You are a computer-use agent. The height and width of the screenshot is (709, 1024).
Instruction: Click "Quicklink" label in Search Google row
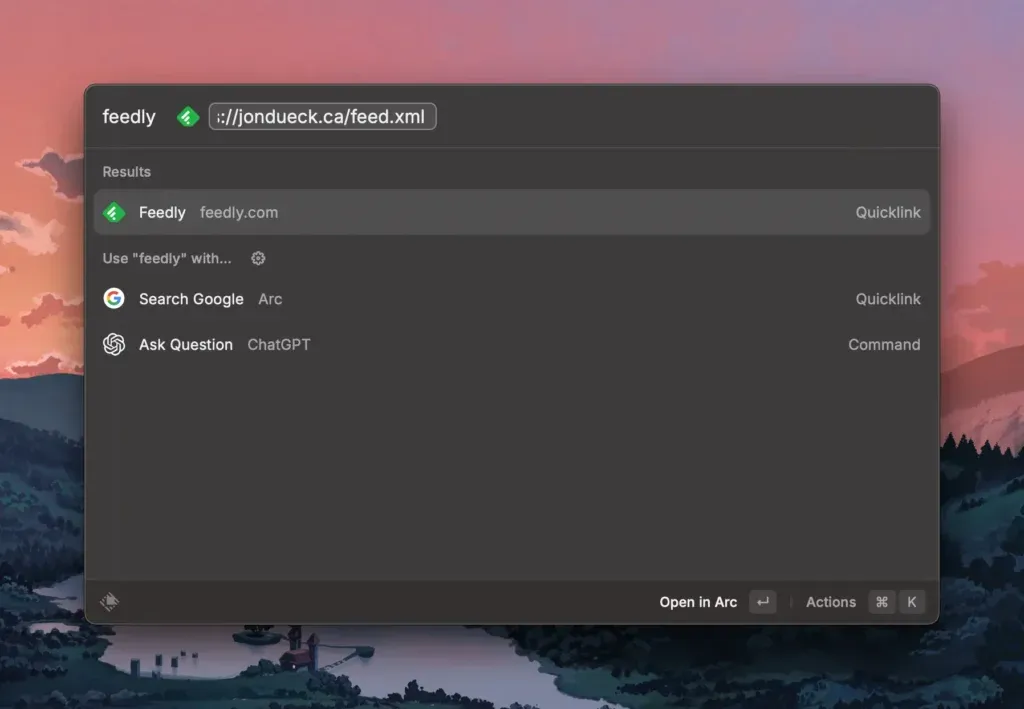pos(888,299)
